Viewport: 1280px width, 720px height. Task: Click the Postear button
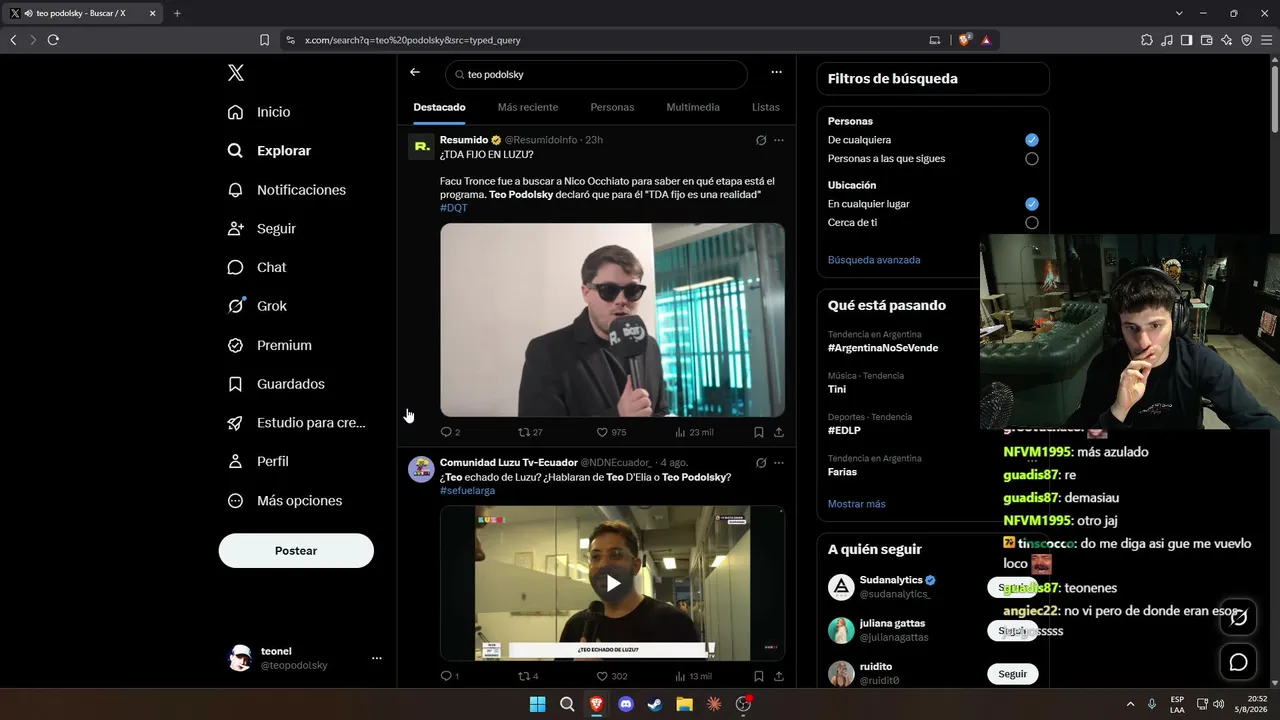(x=296, y=551)
